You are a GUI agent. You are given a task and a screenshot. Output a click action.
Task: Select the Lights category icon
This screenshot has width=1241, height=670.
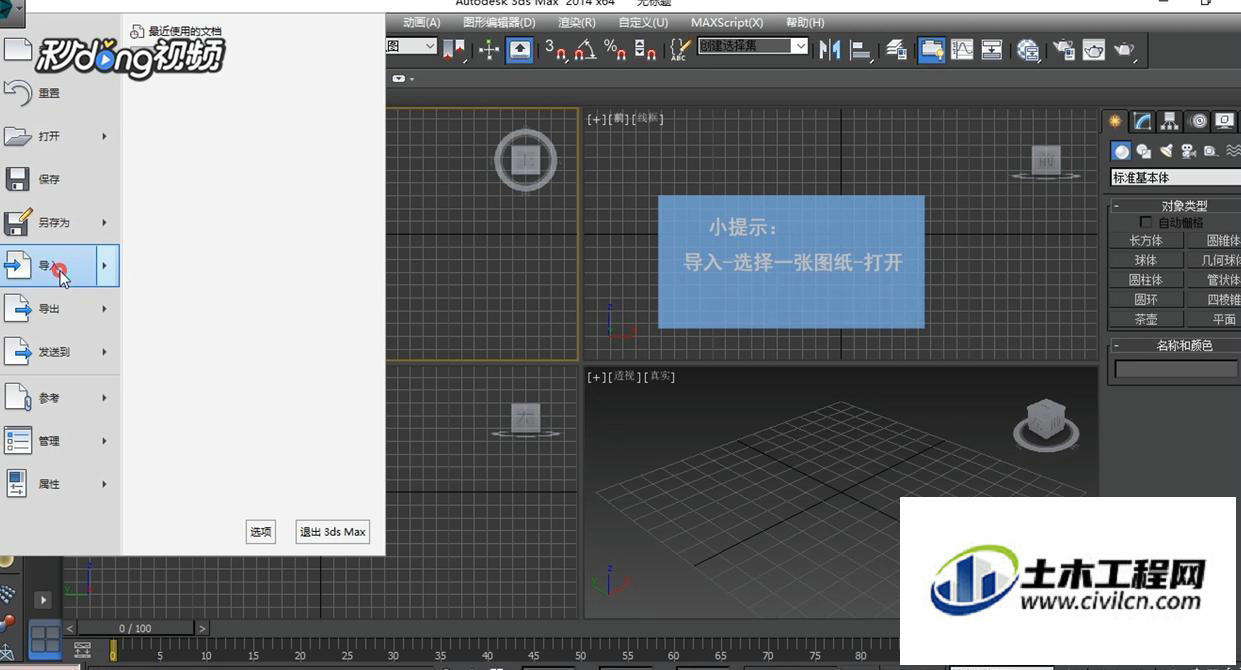click(1166, 151)
